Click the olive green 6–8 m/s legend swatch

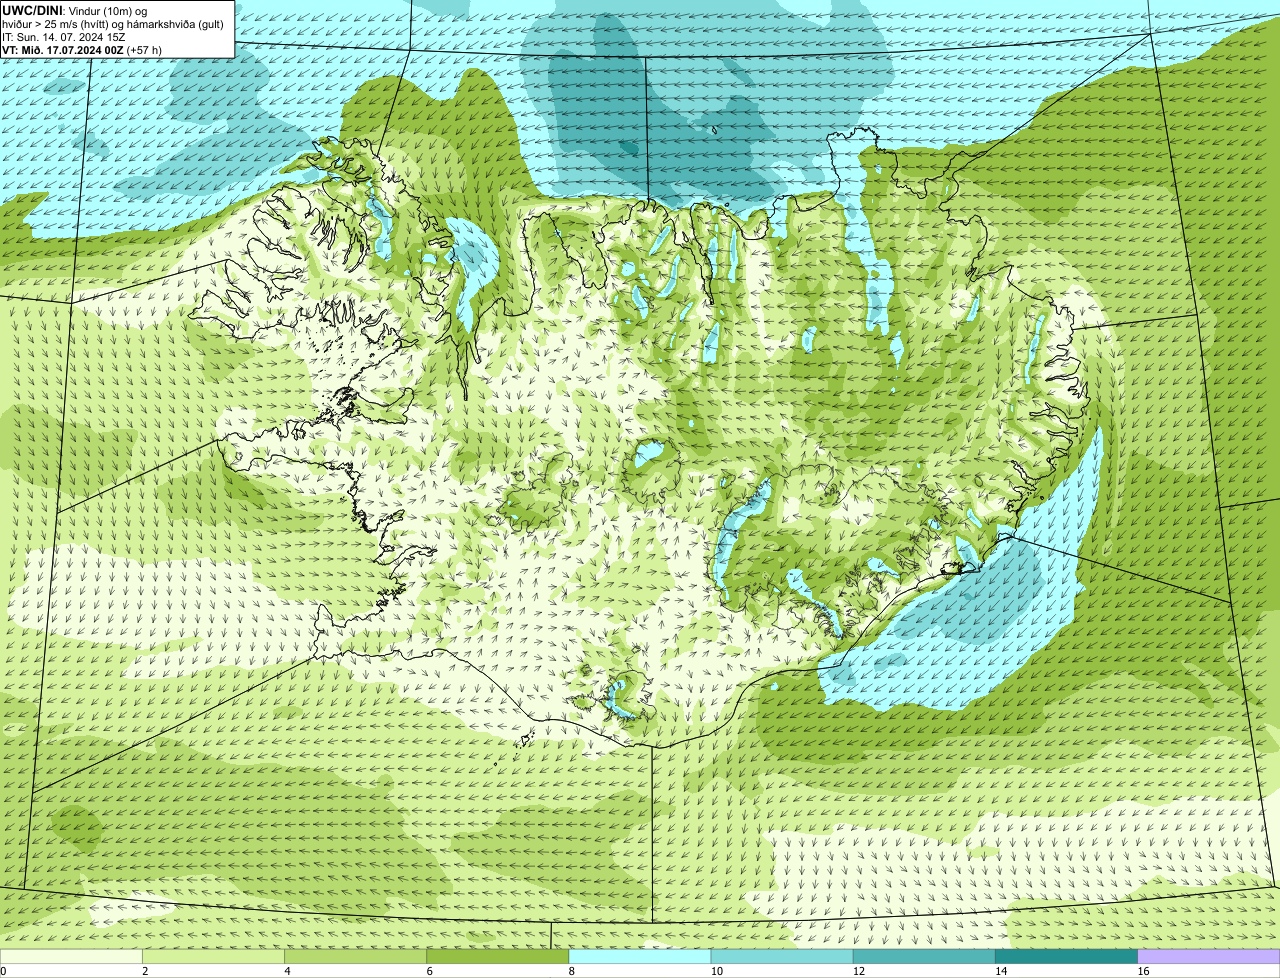[498, 957]
